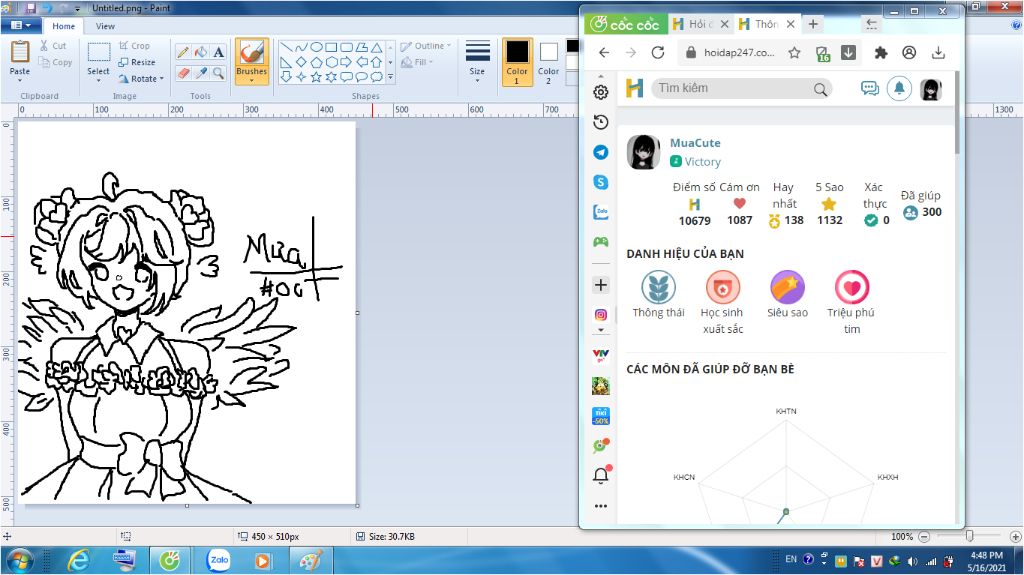
Task: Open Zalo from the taskbar
Action: pyautogui.click(x=219, y=561)
